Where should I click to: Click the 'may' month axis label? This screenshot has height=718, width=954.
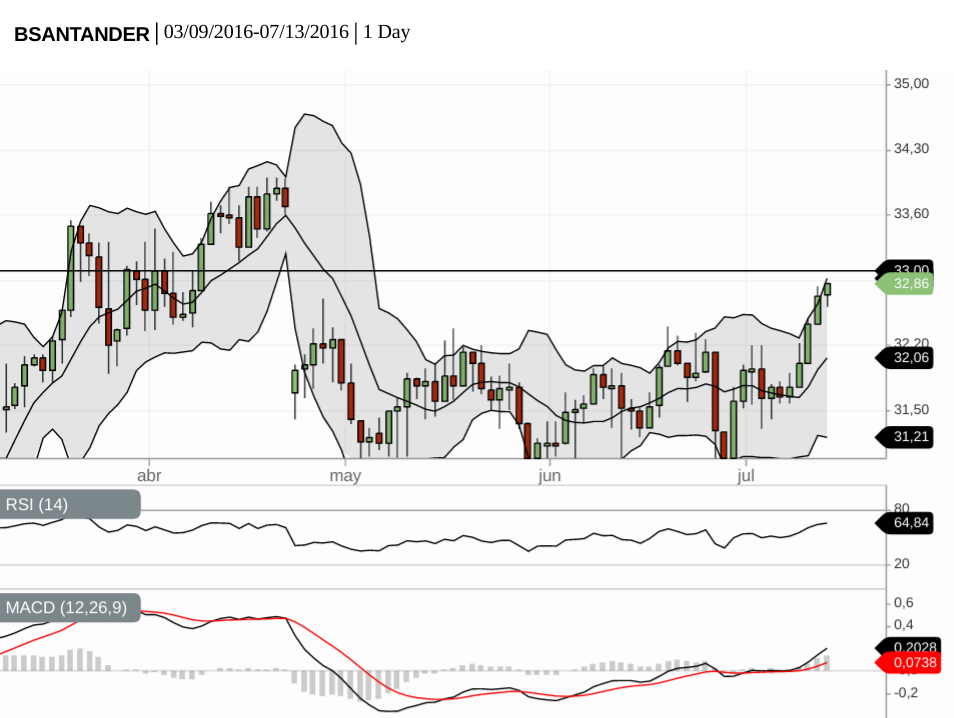345,476
